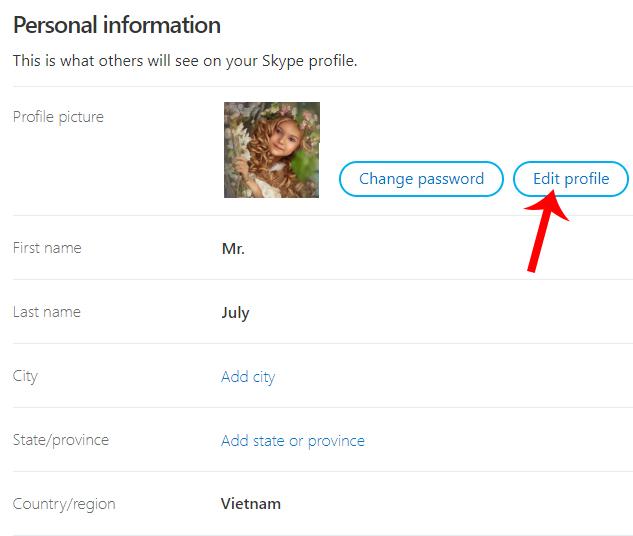Click the profile picture thumbnail
633x536 pixels.
click(271, 150)
